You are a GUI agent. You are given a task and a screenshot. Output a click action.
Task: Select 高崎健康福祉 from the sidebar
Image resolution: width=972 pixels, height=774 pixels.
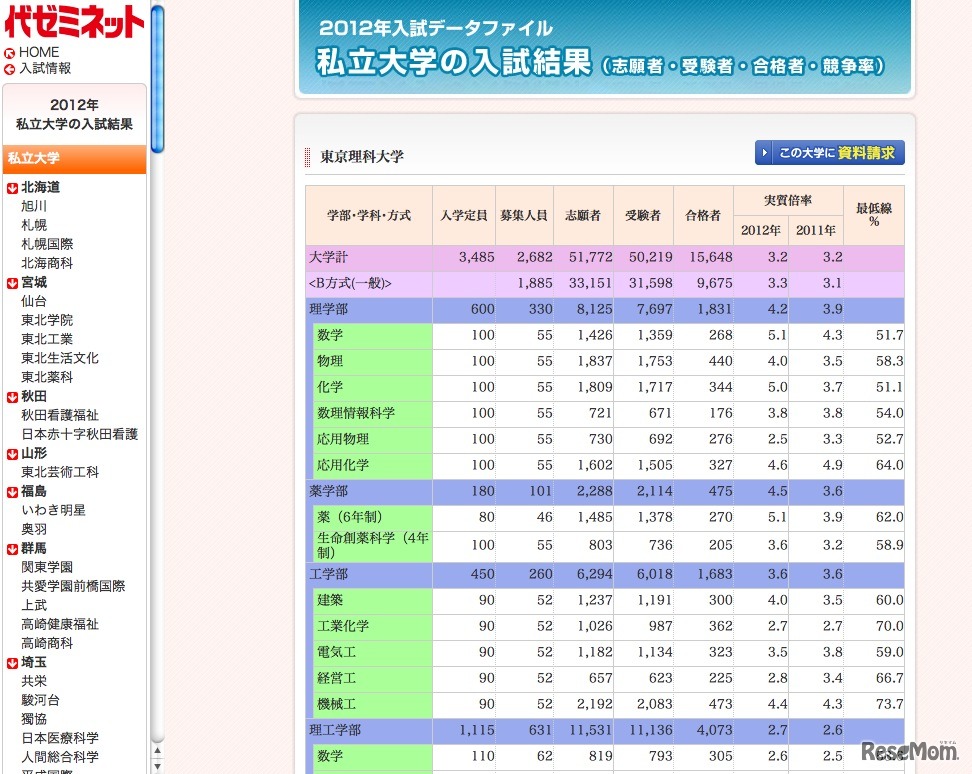[60, 624]
